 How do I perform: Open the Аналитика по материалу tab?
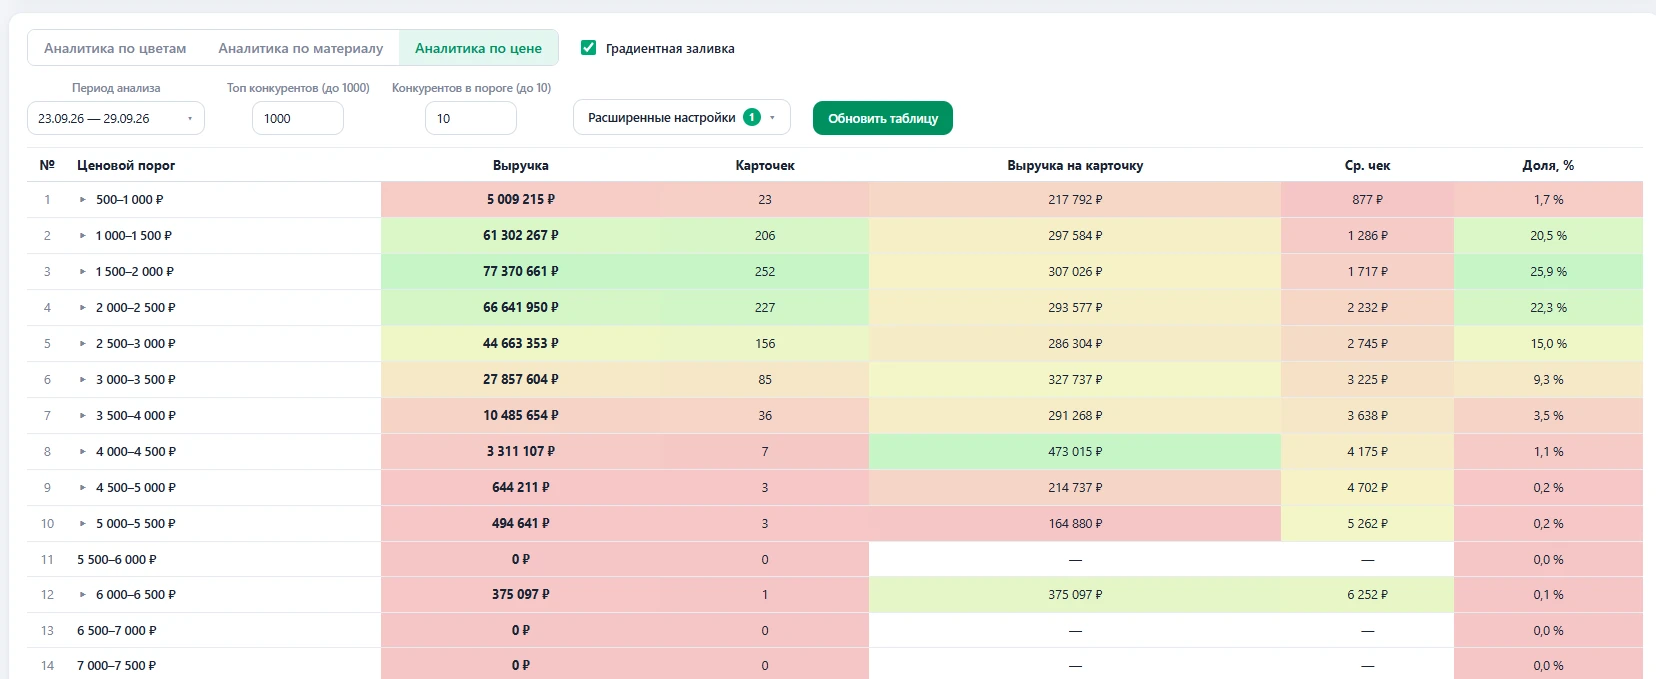(300, 48)
